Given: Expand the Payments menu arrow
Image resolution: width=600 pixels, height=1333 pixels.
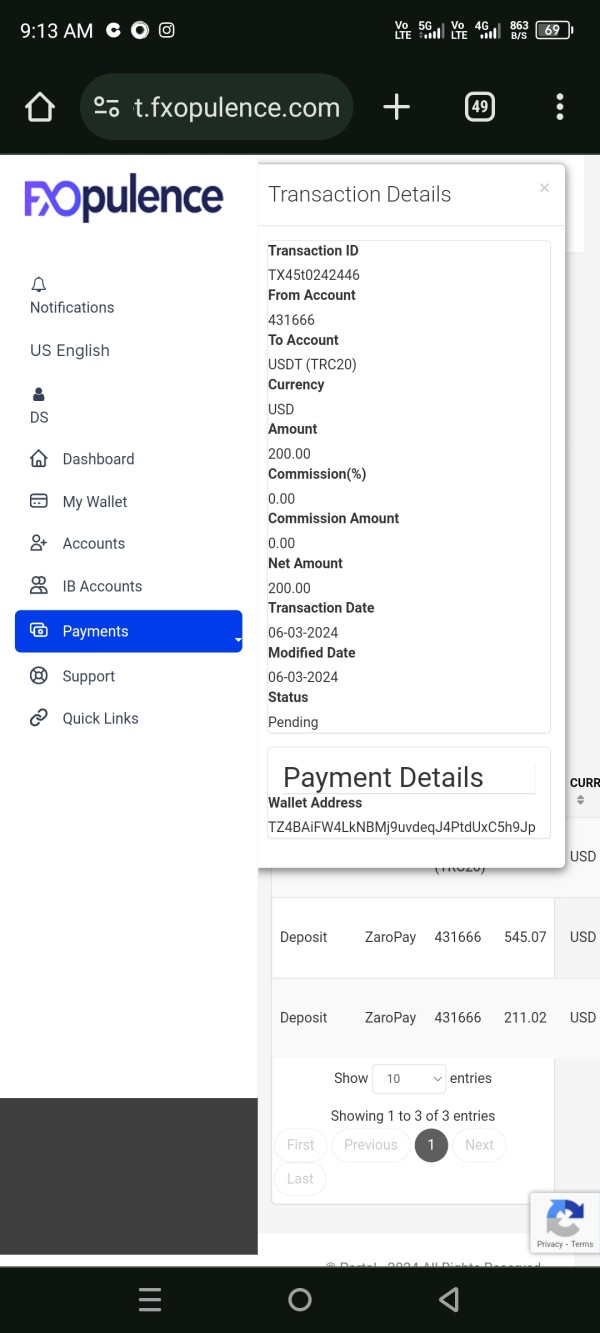Looking at the screenshot, I should (x=238, y=639).
